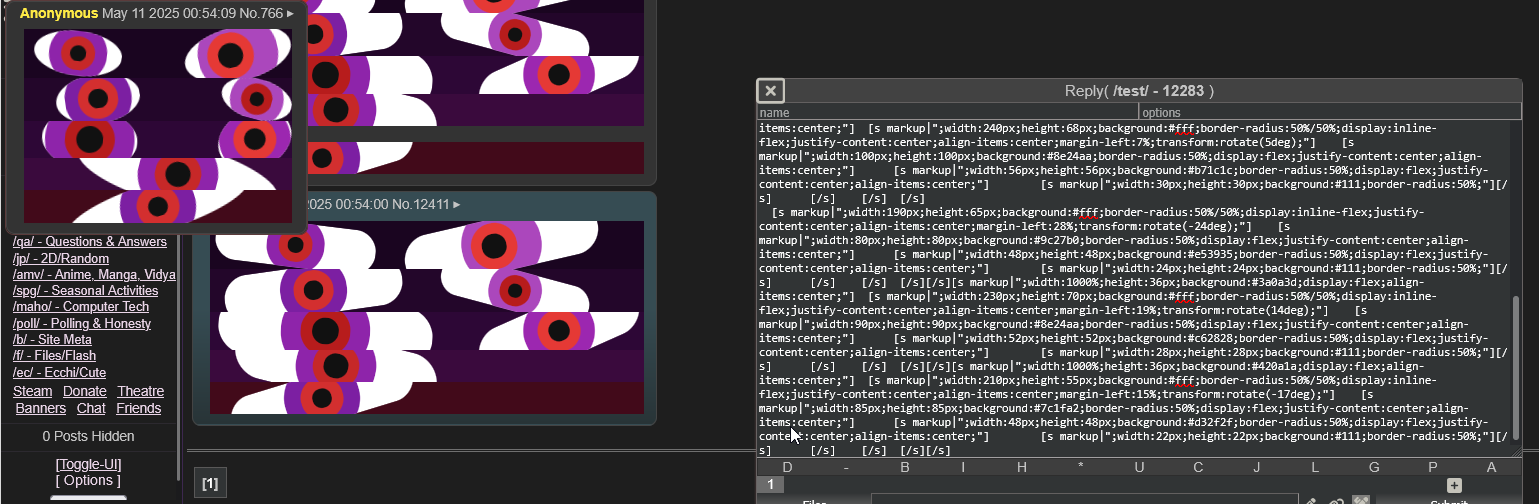Click the options field in reply form

1330,113
